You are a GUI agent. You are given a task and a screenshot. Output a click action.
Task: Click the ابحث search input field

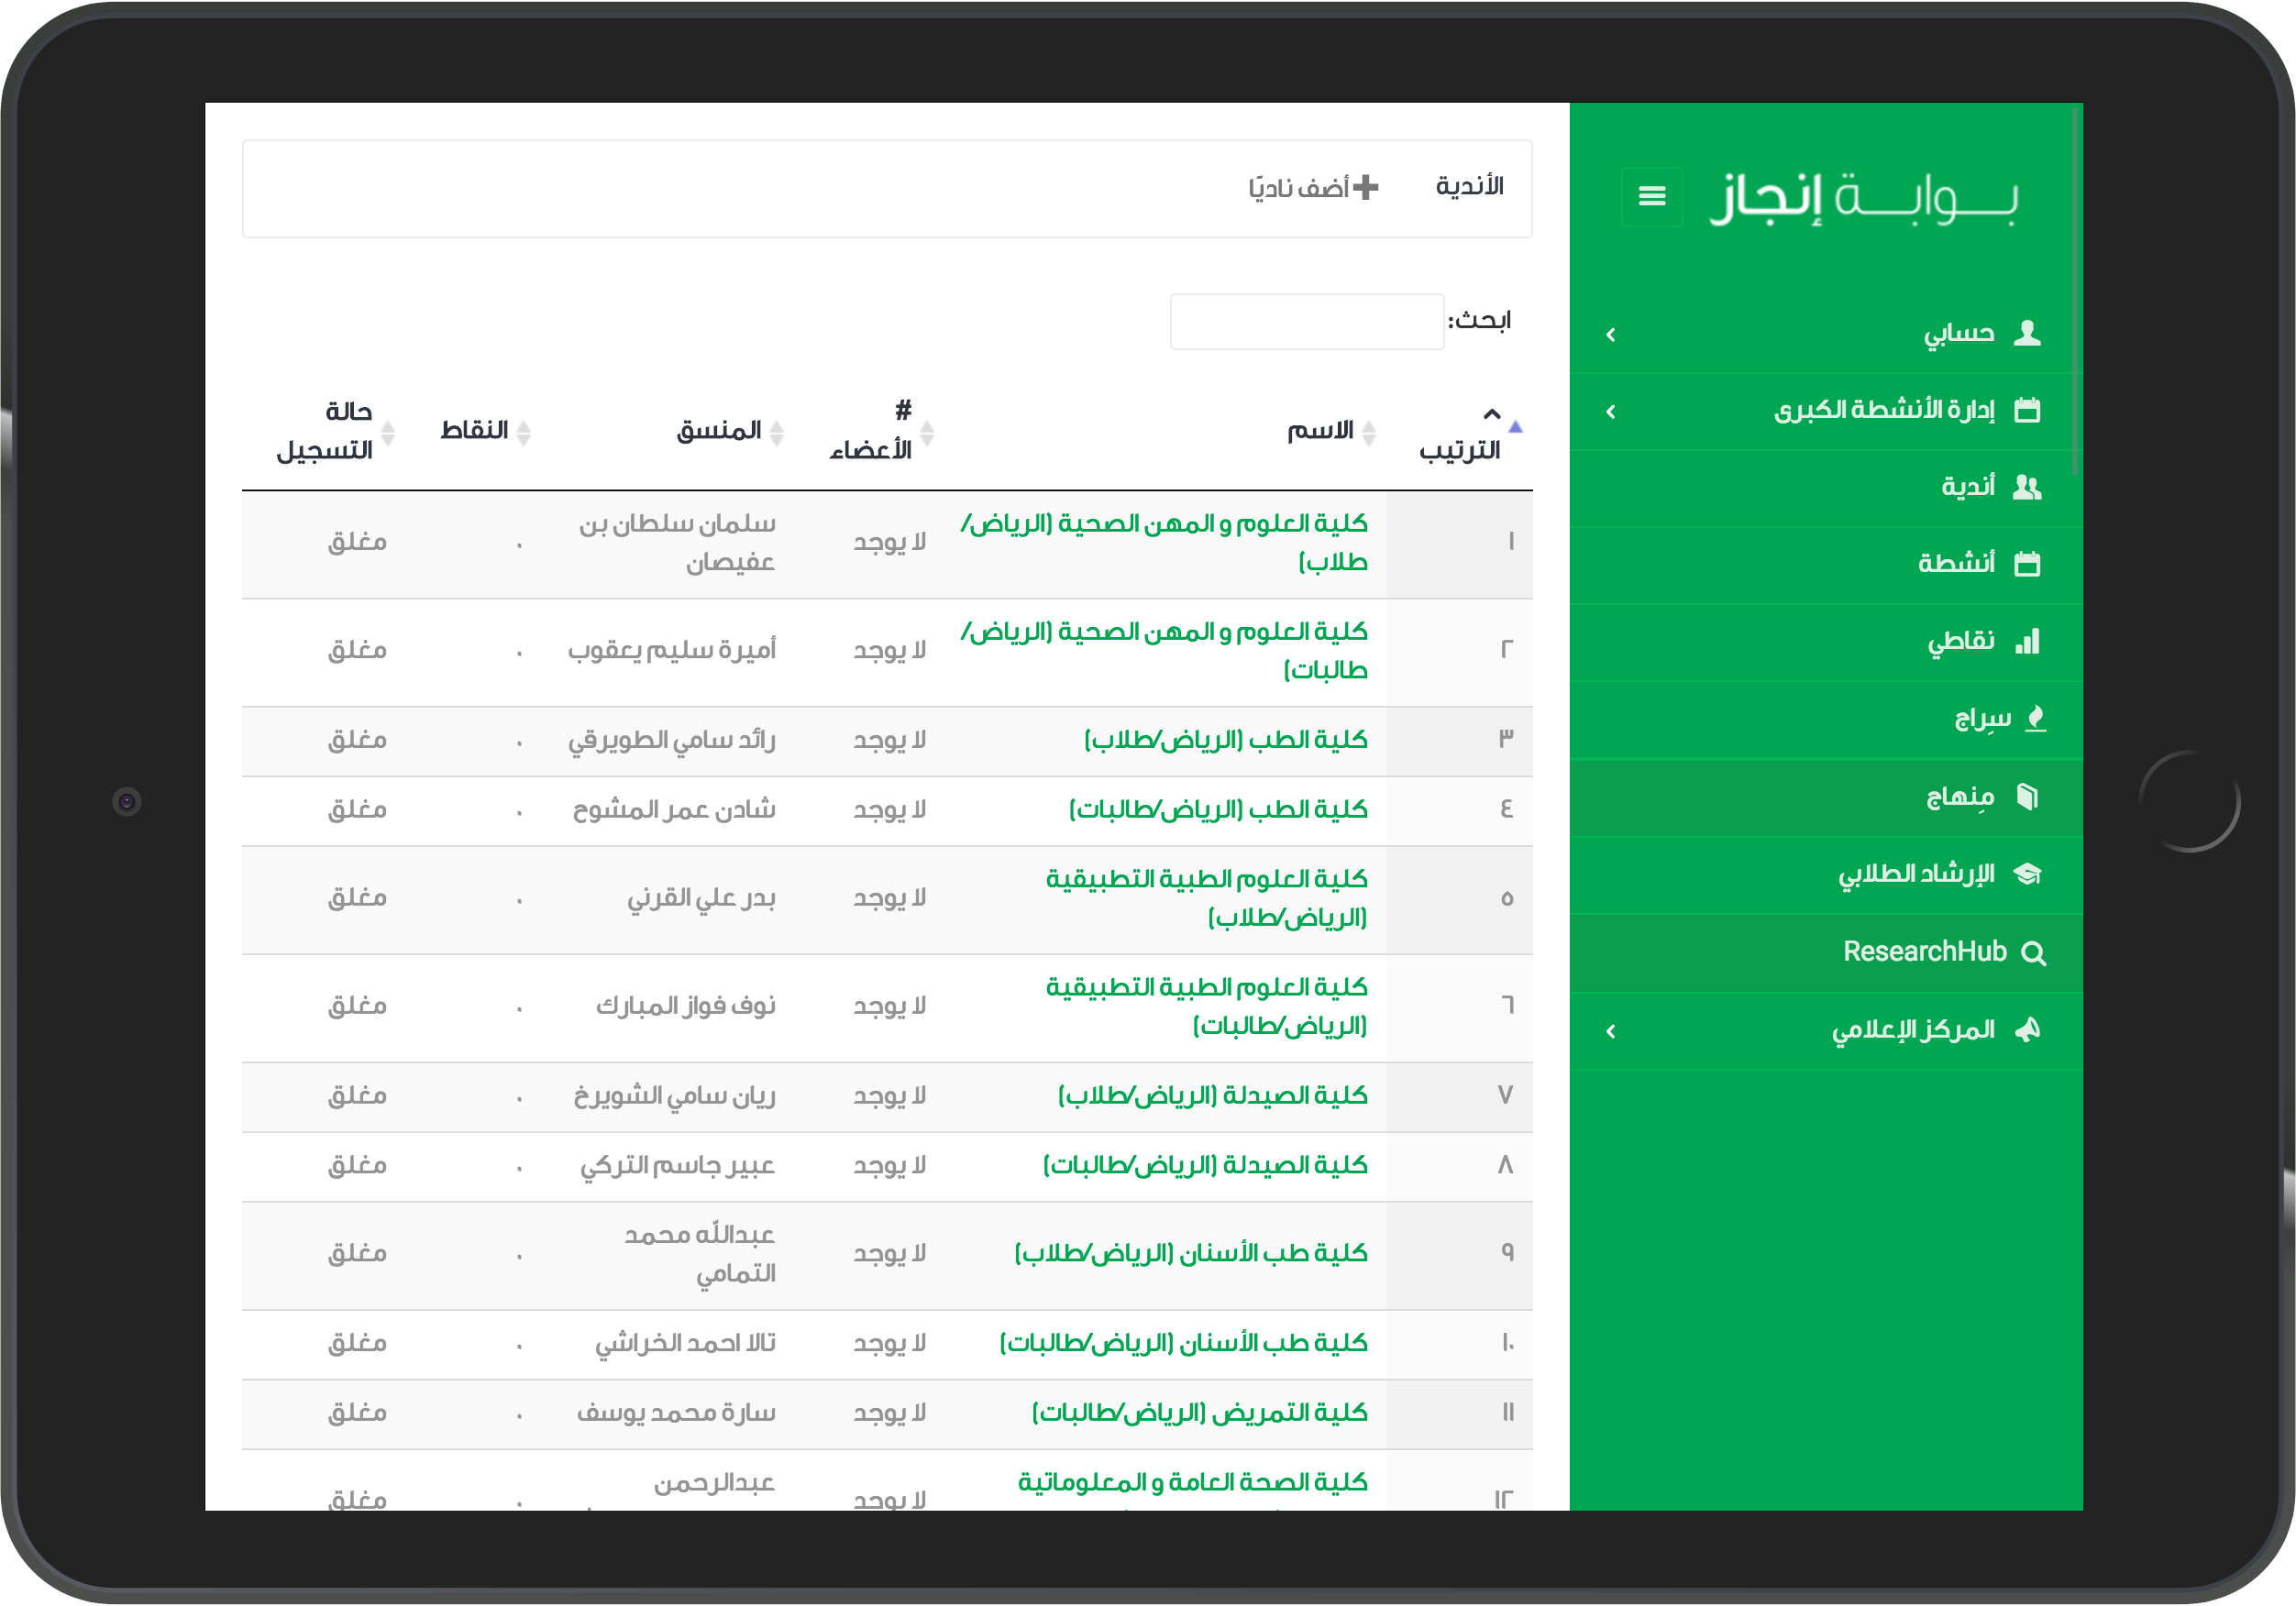coord(1306,322)
